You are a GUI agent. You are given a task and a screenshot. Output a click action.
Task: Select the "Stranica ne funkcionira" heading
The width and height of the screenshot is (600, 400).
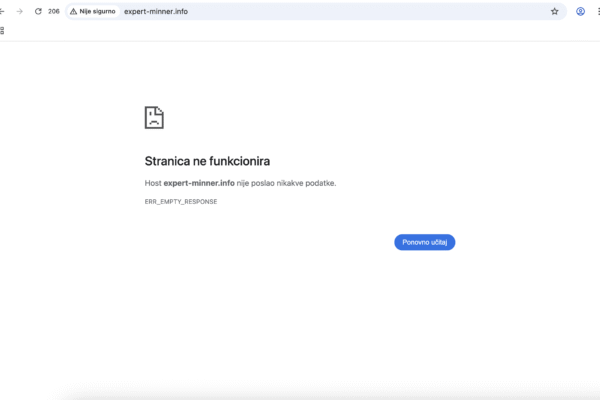[x=207, y=161]
